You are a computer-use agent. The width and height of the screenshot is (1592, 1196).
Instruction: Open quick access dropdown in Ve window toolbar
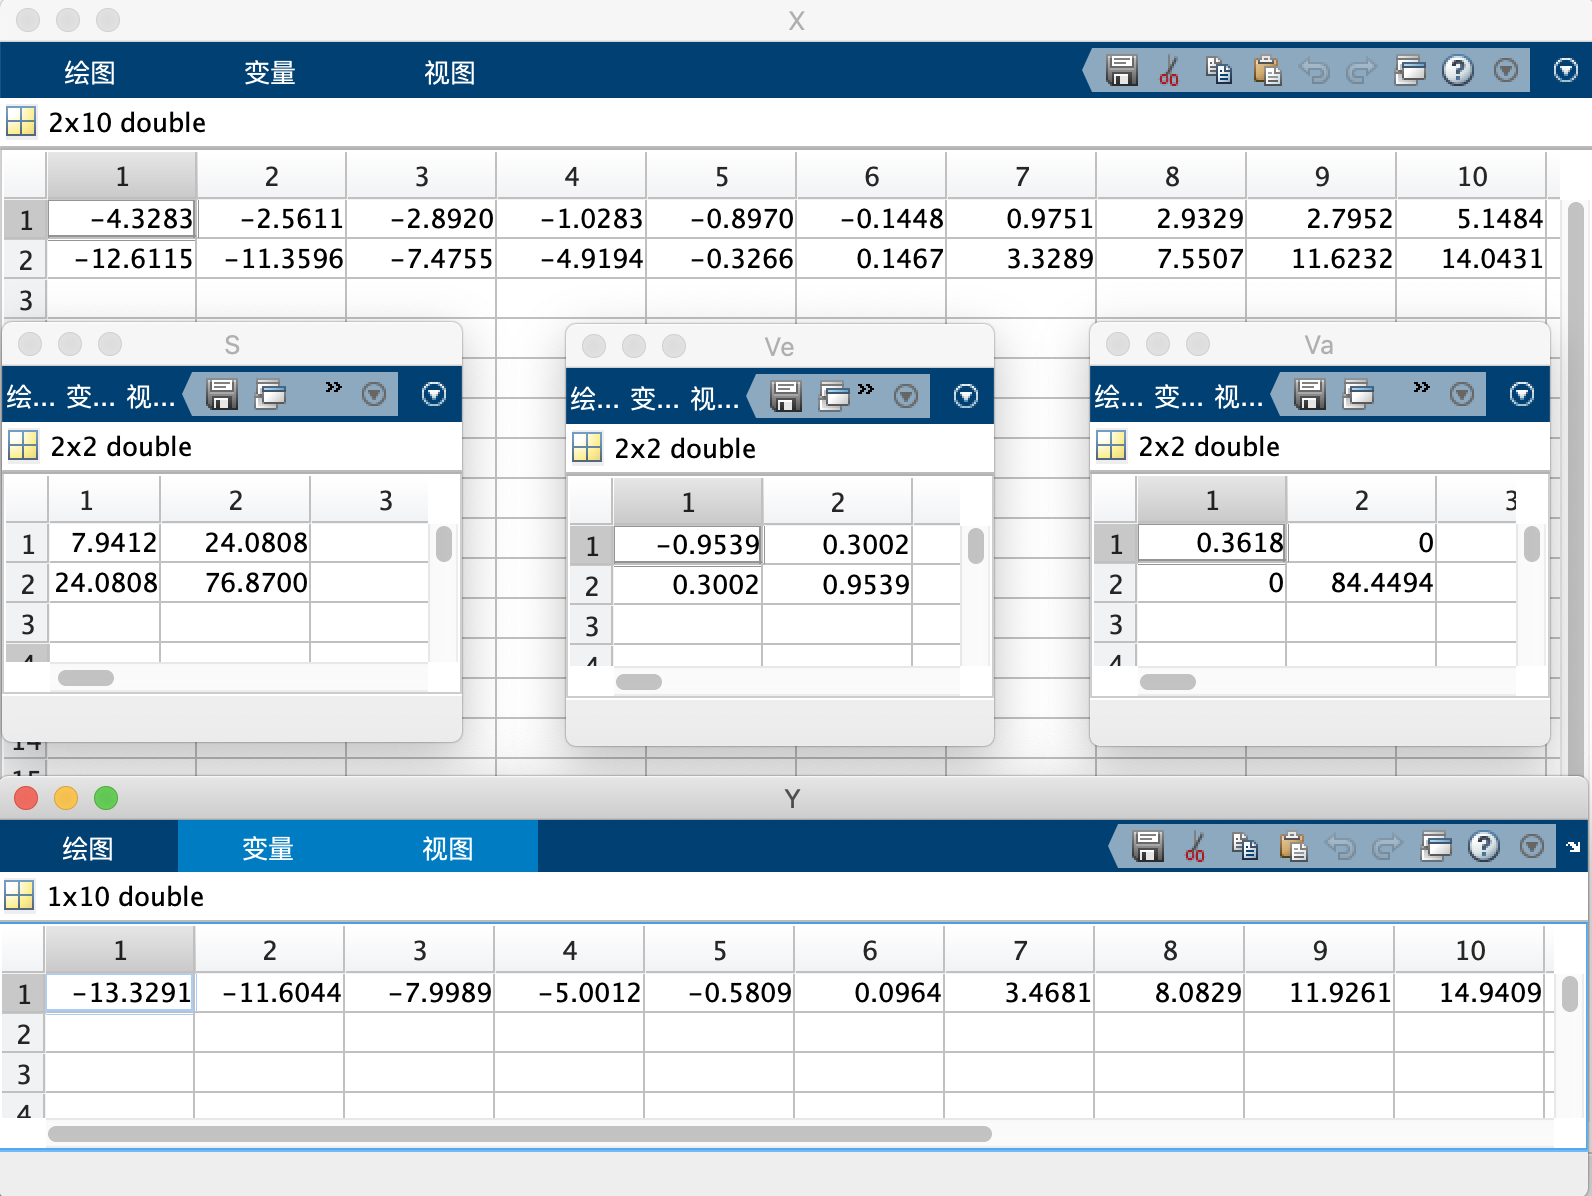(x=906, y=396)
